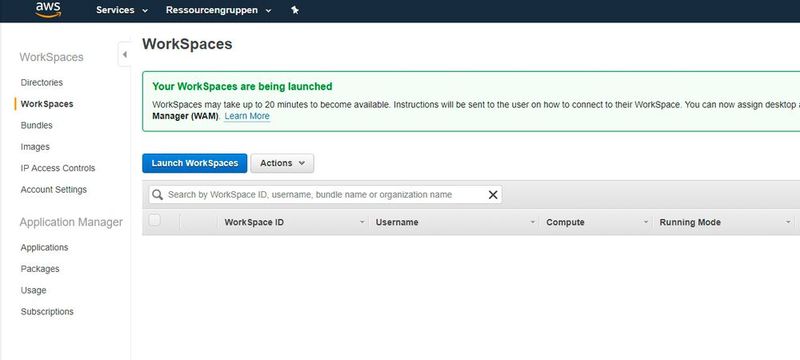The image size is (800, 360).
Task: Go to the AWS home logo
Action: click(48, 9)
